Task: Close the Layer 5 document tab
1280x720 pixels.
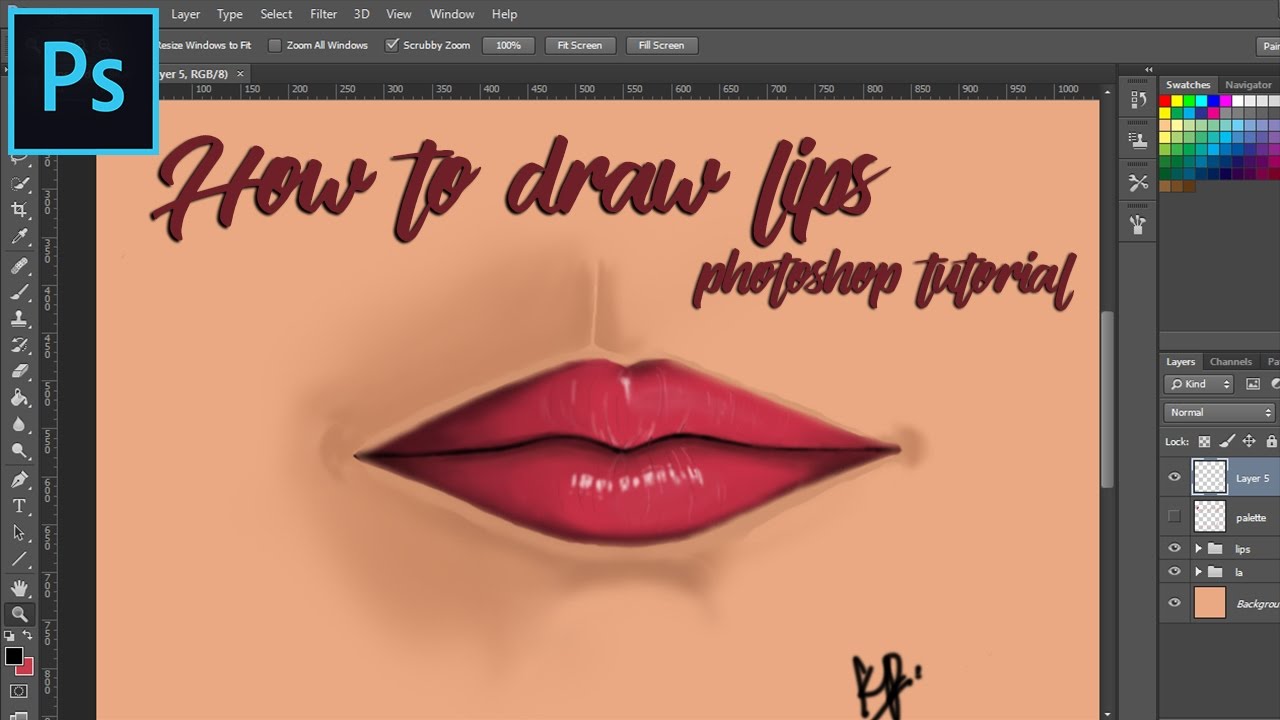Action: click(240, 74)
